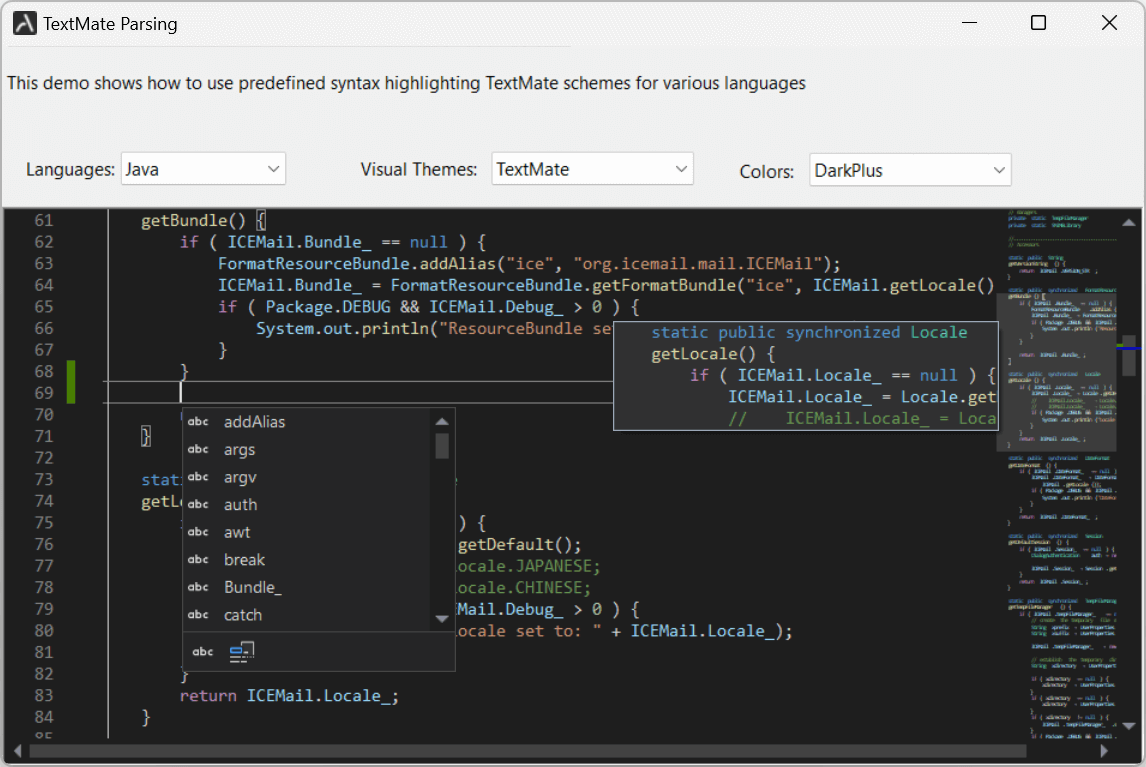This screenshot has width=1146, height=767.
Task: Click getDefault(); on line 76
Action: click(x=520, y=545)
